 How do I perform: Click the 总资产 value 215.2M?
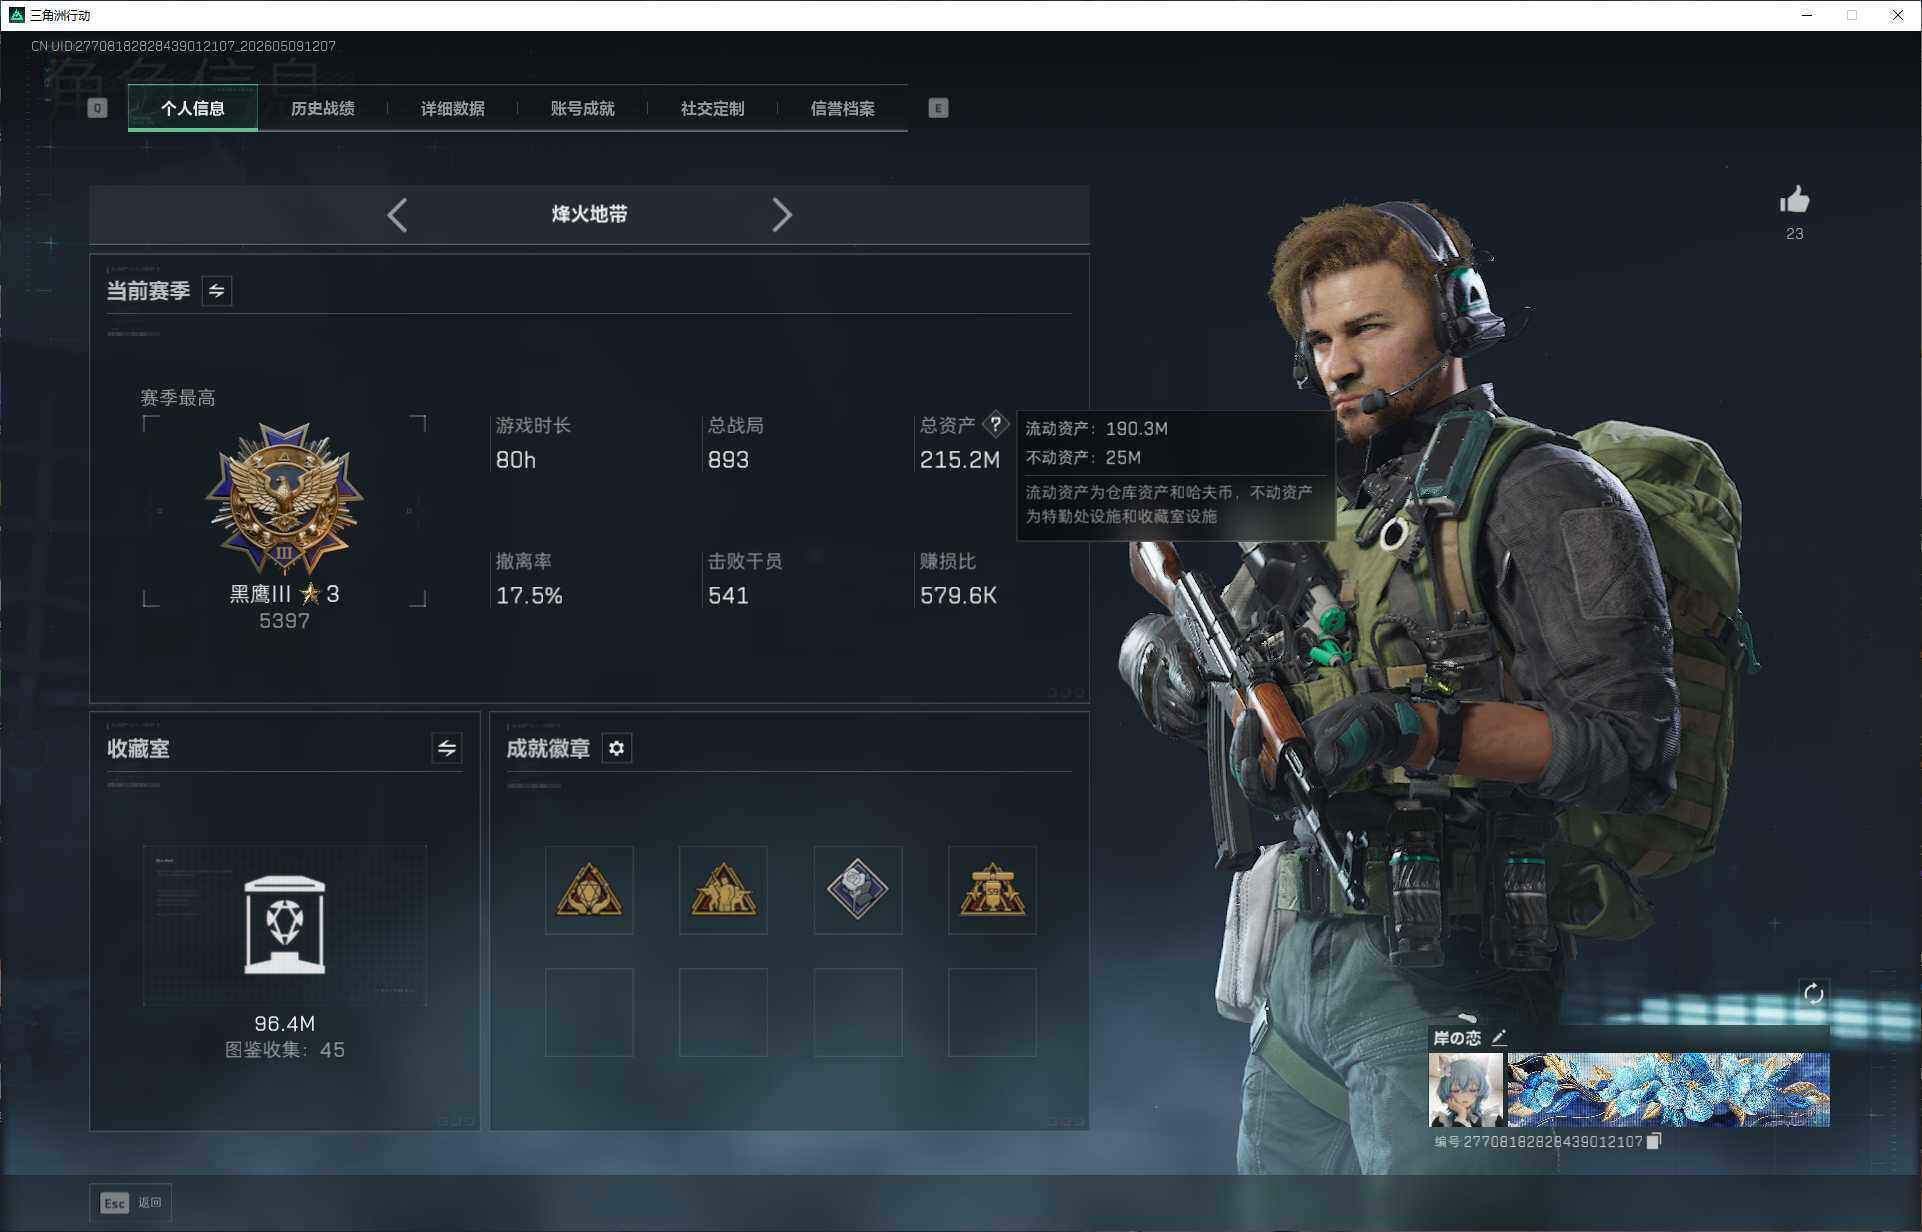[960, 460]
